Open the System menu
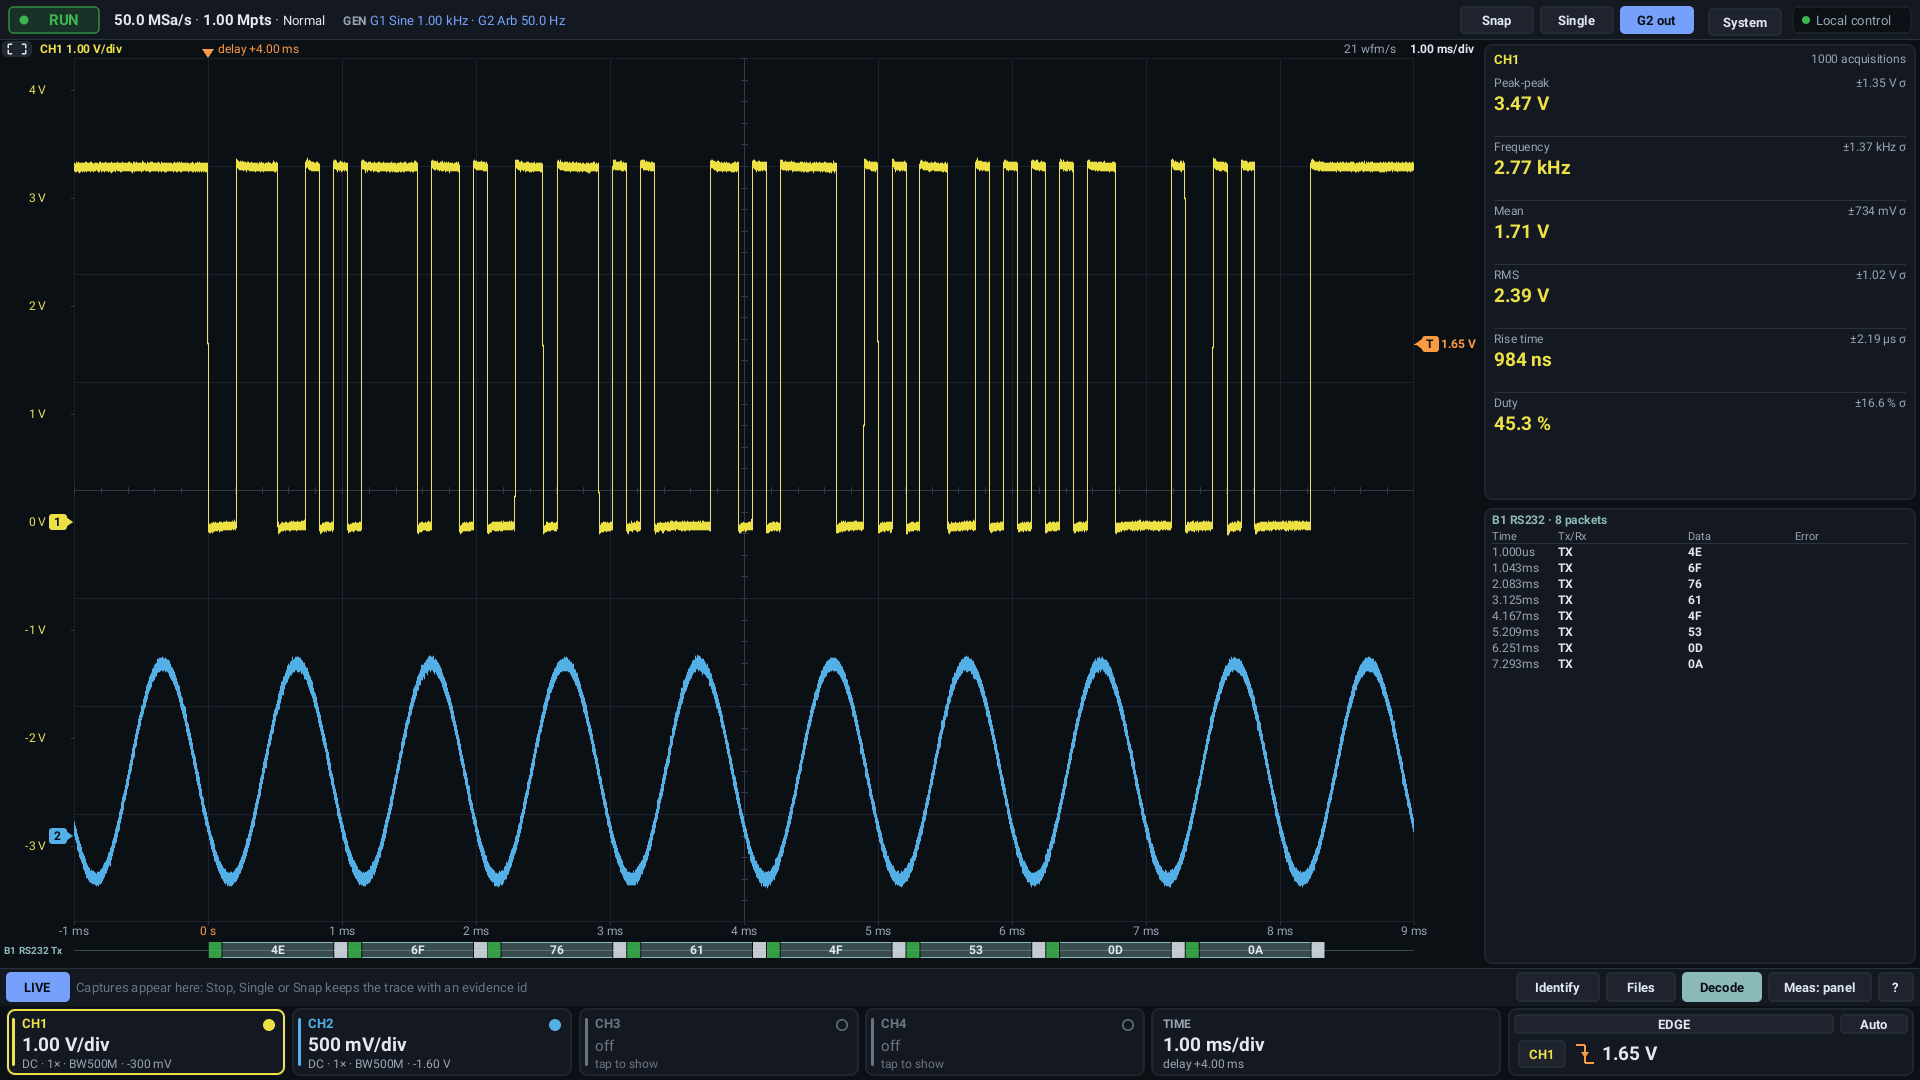Screen dimensions: 1920x1080 point(1744,22)
